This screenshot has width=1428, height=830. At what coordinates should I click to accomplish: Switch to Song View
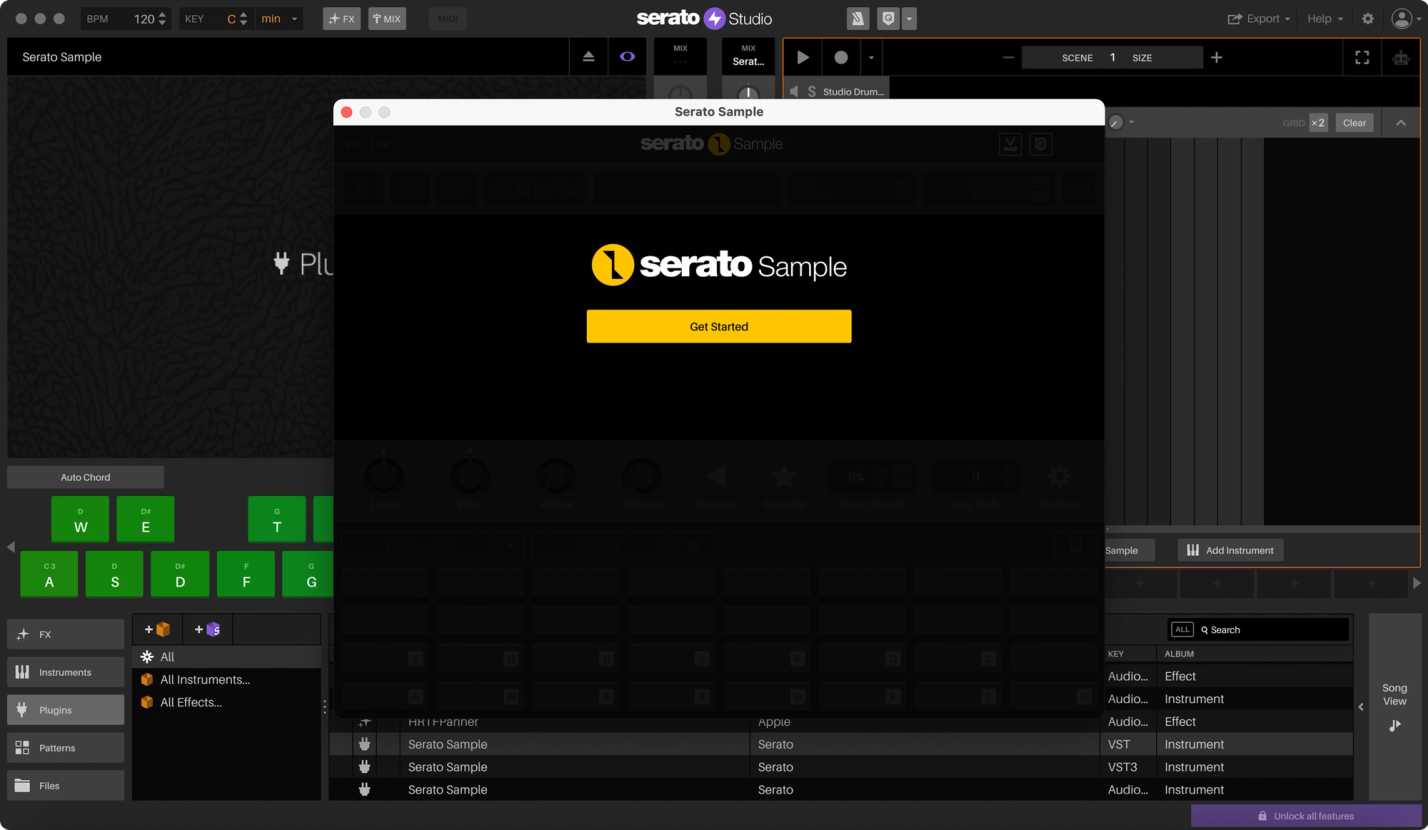[x=1394, y=694]
